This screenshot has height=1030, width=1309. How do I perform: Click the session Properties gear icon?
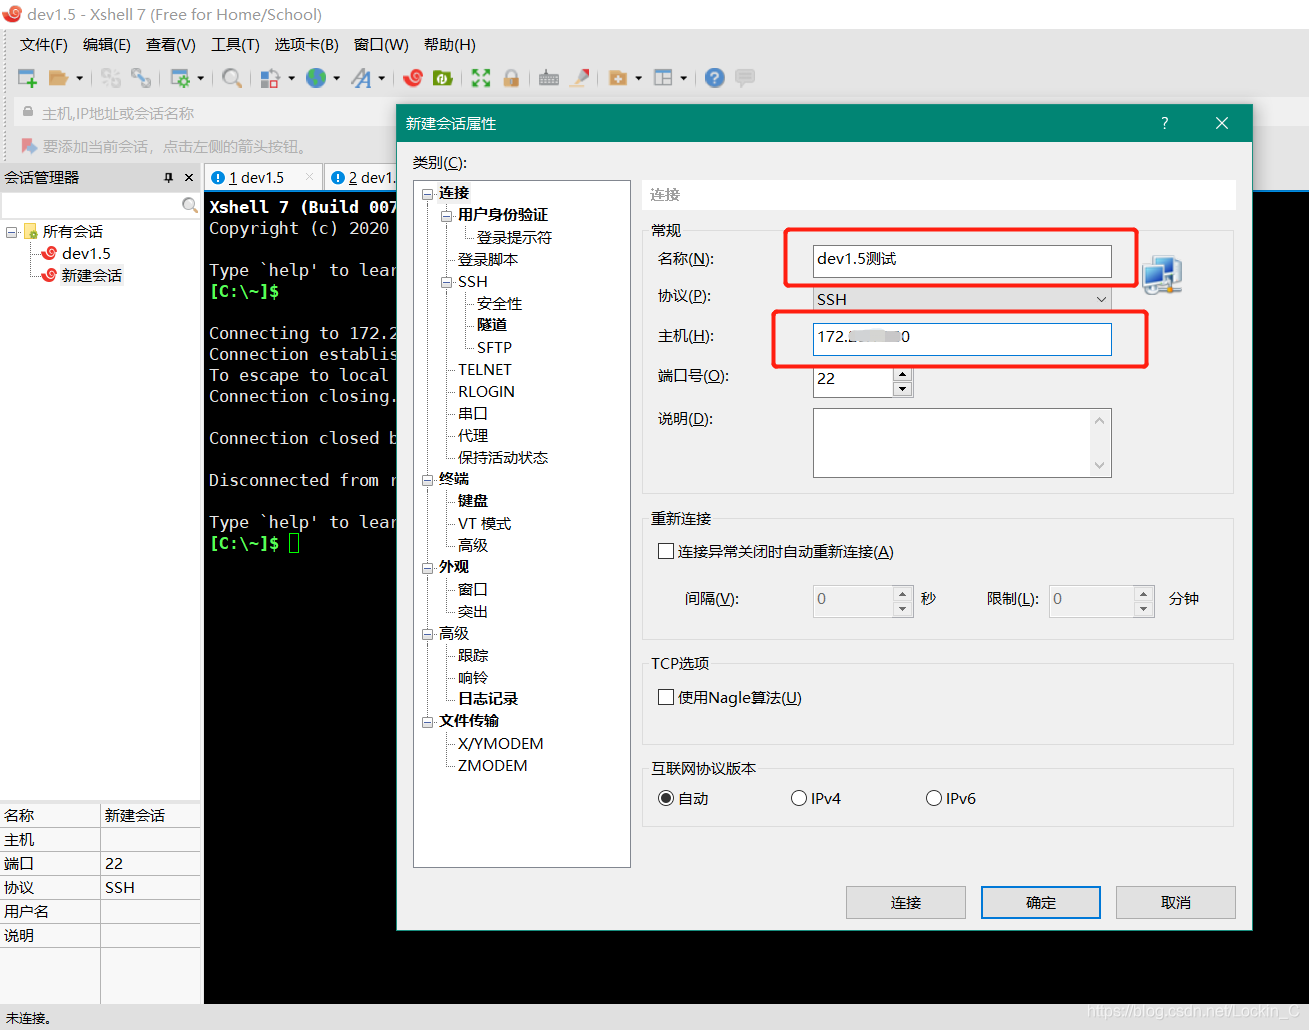(180, 78)
